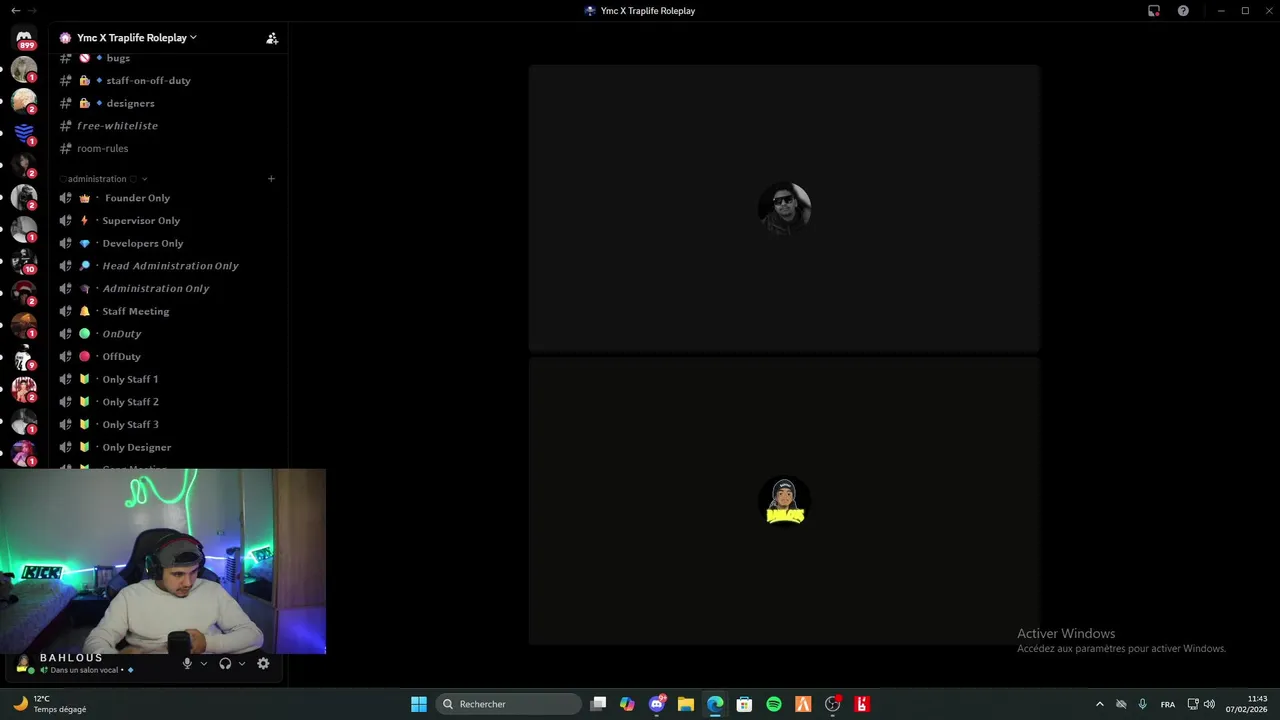Image resolution: width=1280 pixels, height=720 pixels.
Task: Switch the FRA keyboard language
Action: coord(1168,704)
